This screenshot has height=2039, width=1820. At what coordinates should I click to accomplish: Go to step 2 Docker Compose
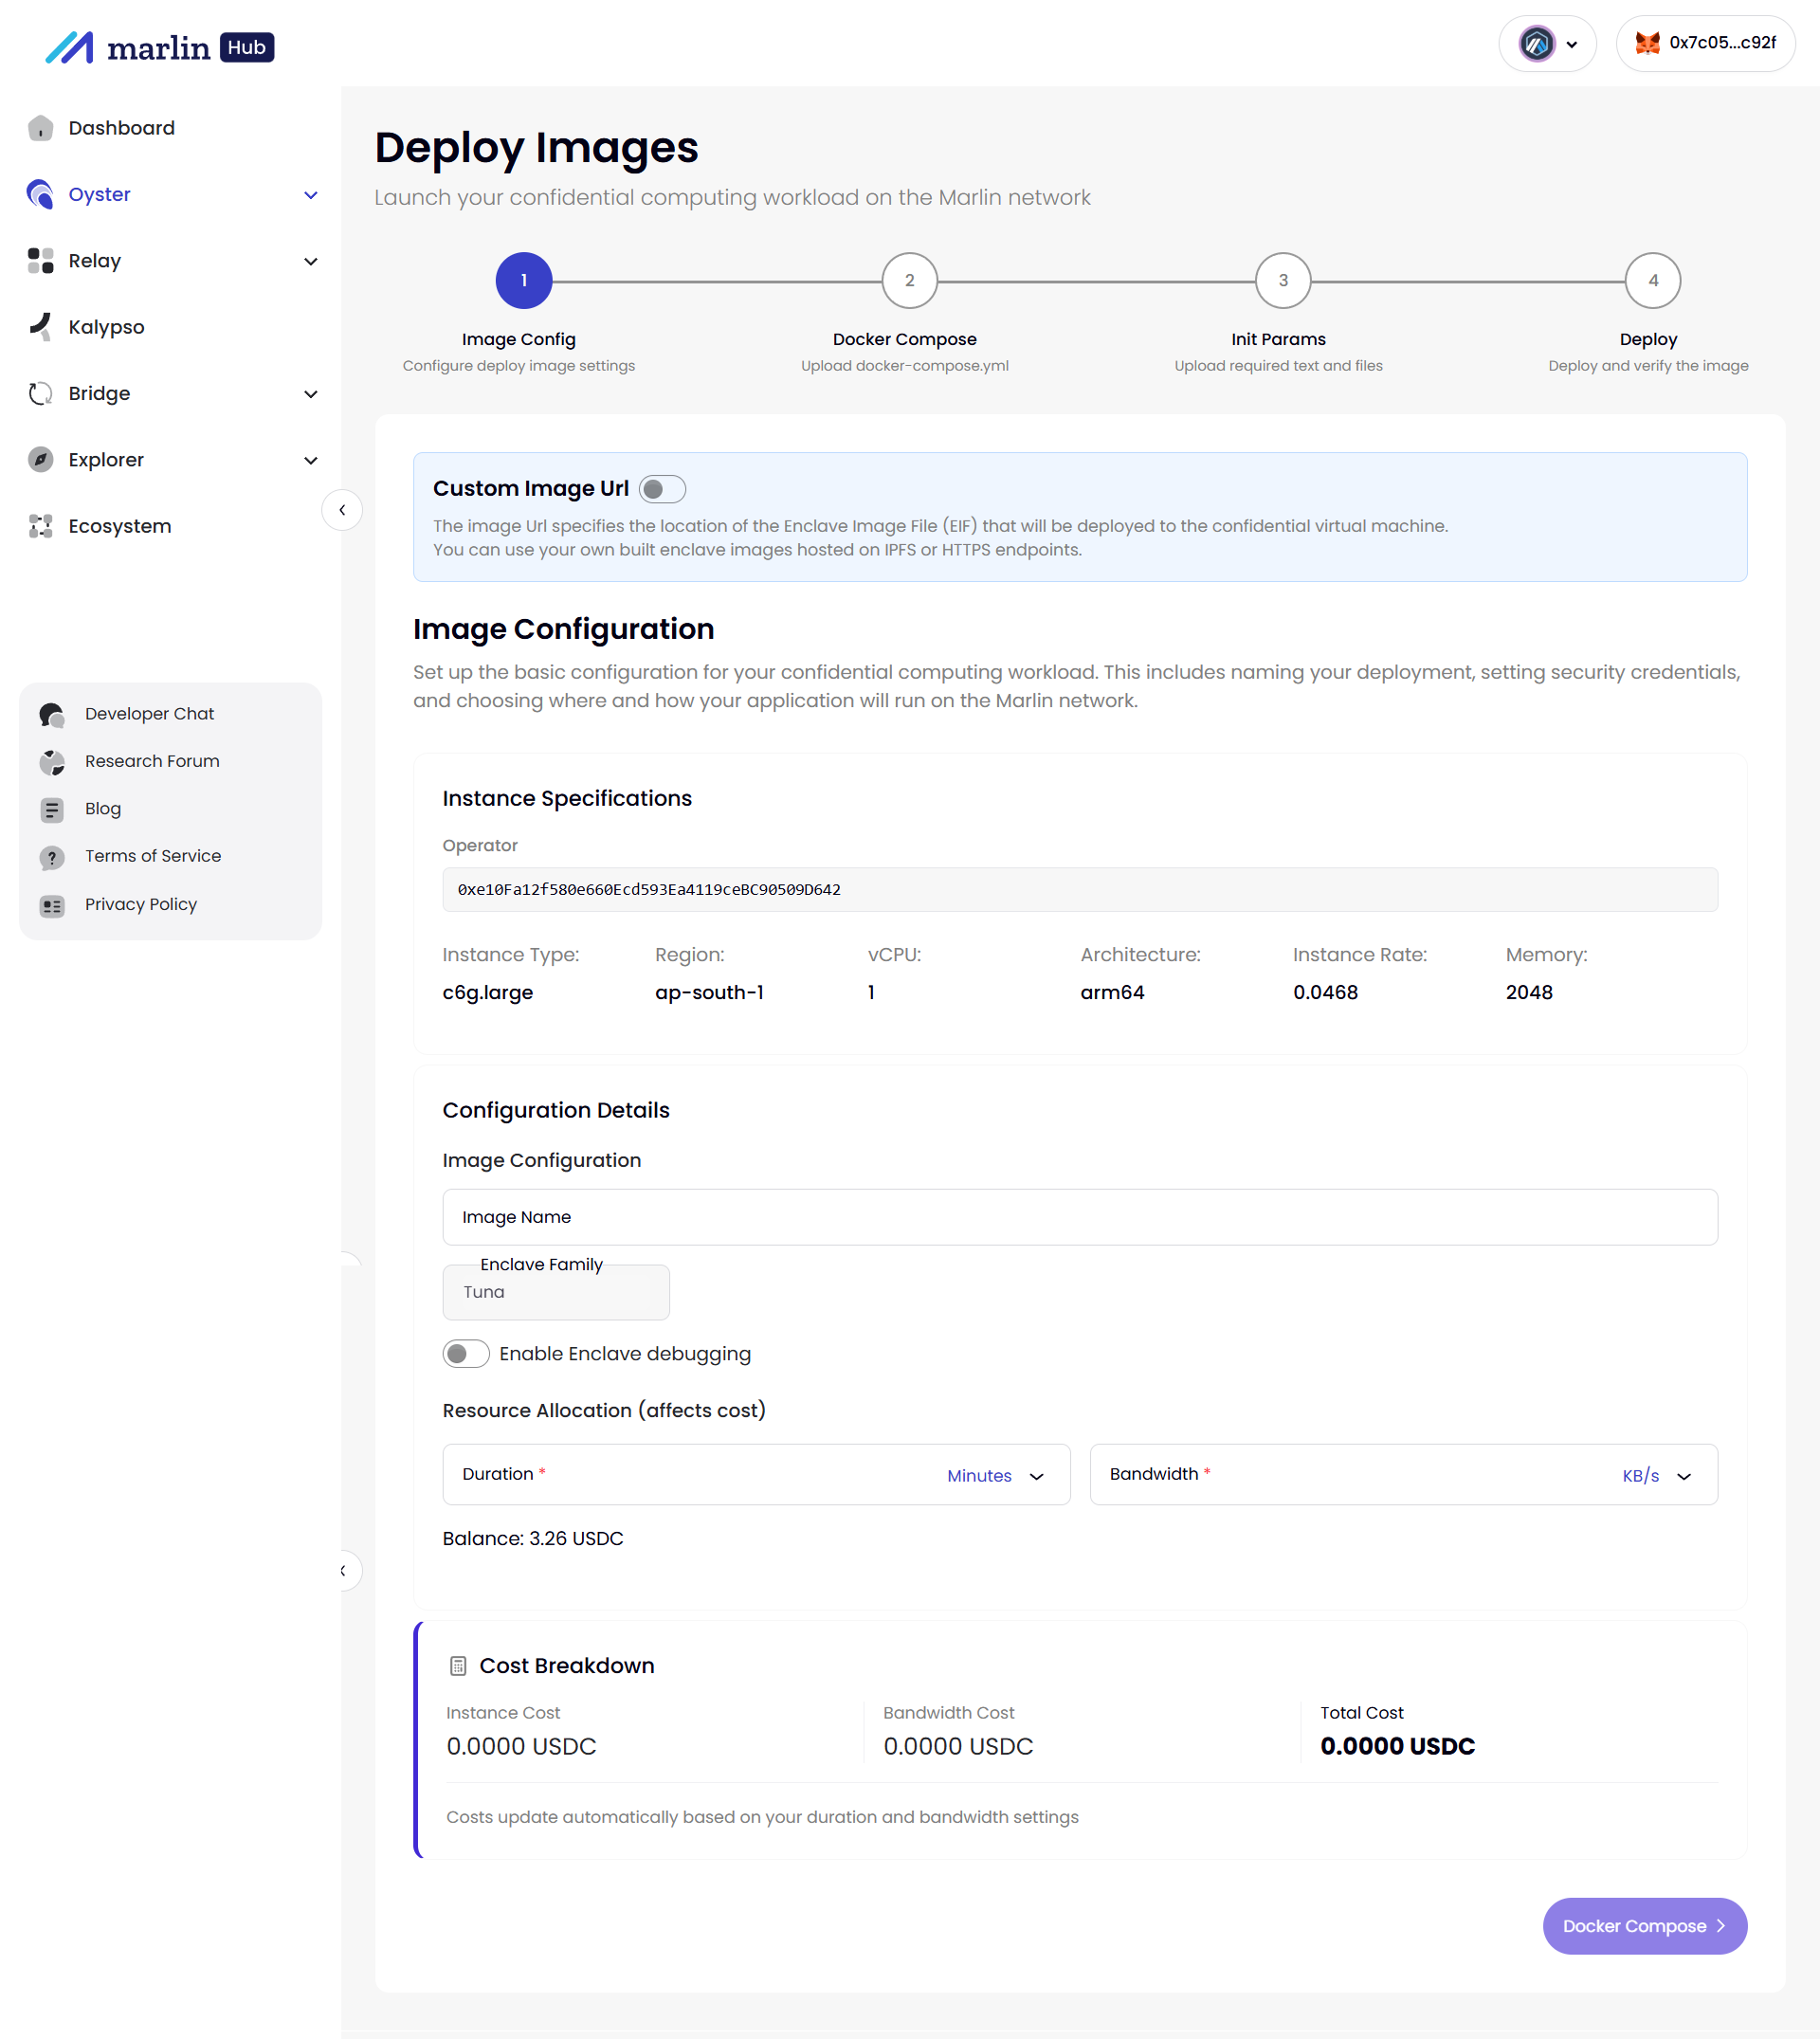909,281
